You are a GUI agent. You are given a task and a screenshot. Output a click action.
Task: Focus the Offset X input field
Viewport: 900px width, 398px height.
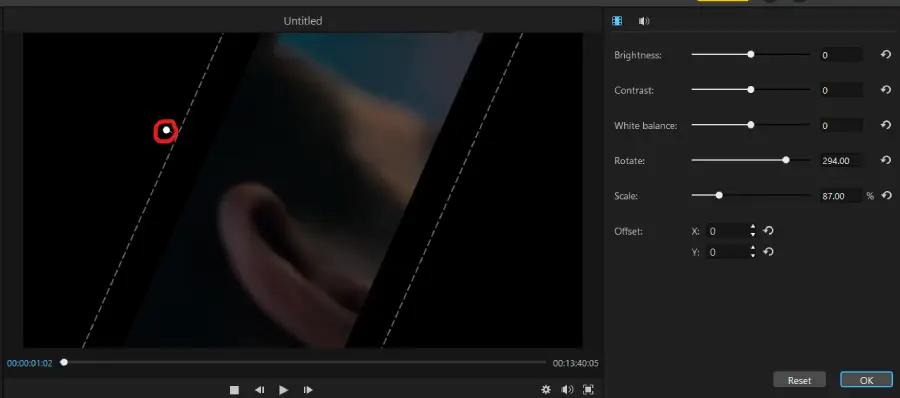727,231
